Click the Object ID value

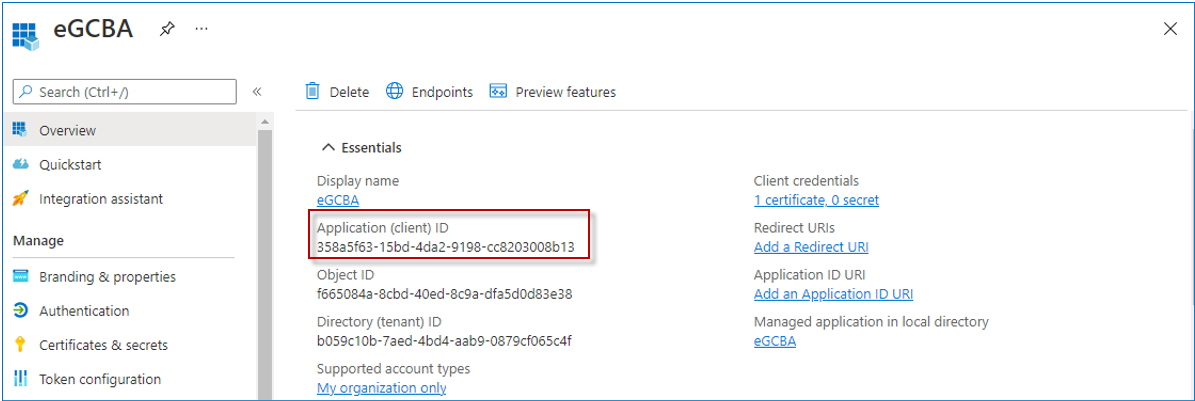[x=444, y=294]
